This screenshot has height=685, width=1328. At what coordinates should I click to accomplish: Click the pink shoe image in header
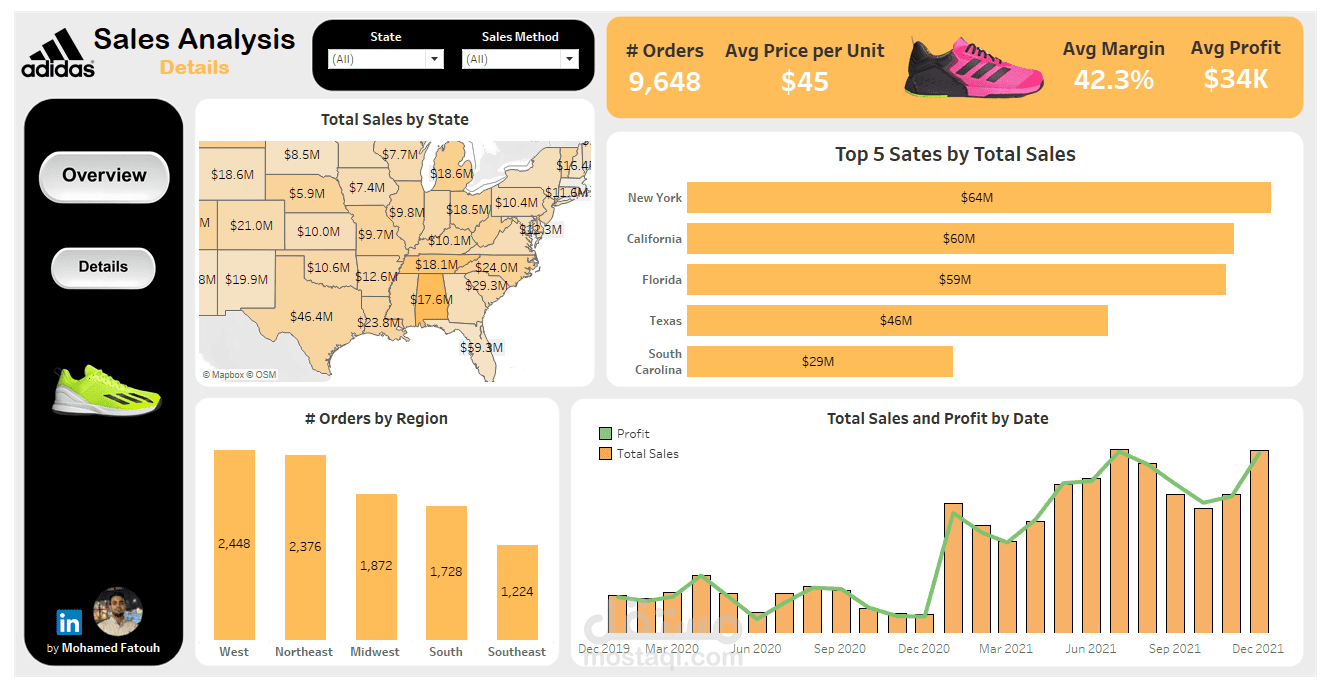point(975,69)
